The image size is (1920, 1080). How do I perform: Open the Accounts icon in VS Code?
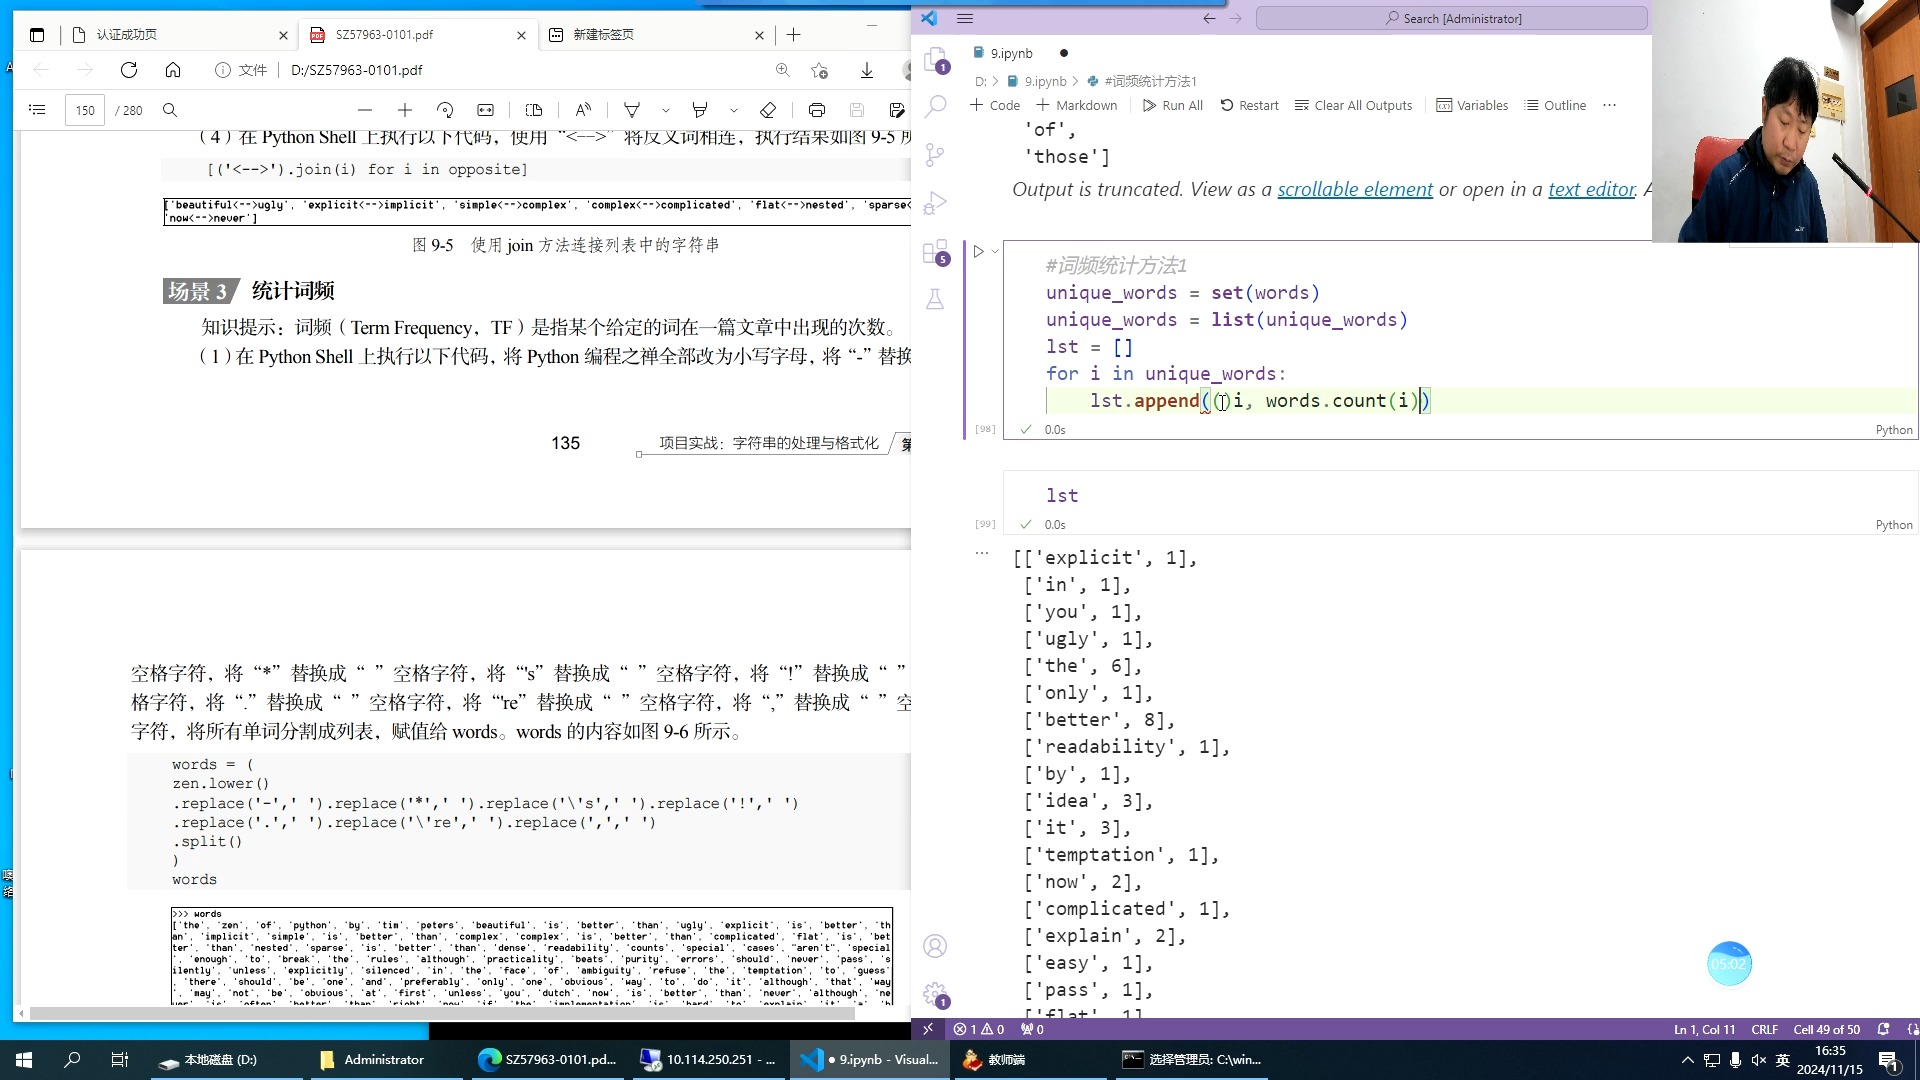935,946
